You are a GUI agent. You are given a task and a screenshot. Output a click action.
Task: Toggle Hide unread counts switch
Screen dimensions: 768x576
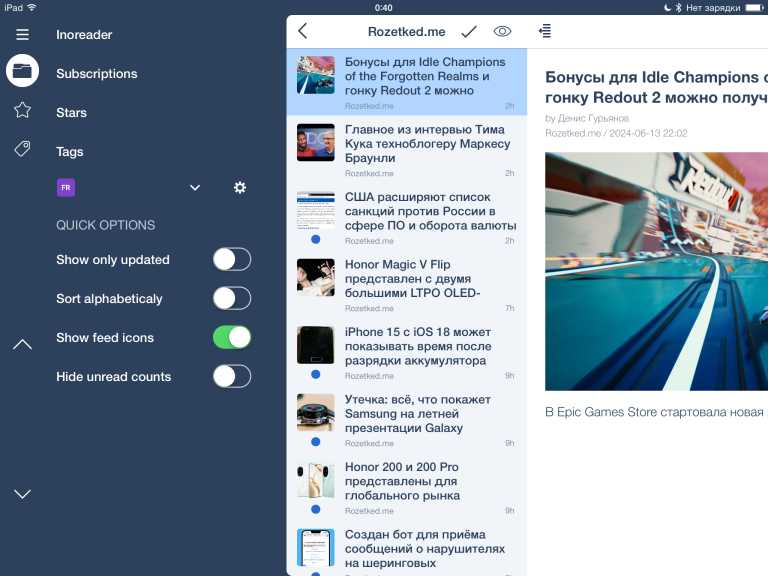click(232, 377)
